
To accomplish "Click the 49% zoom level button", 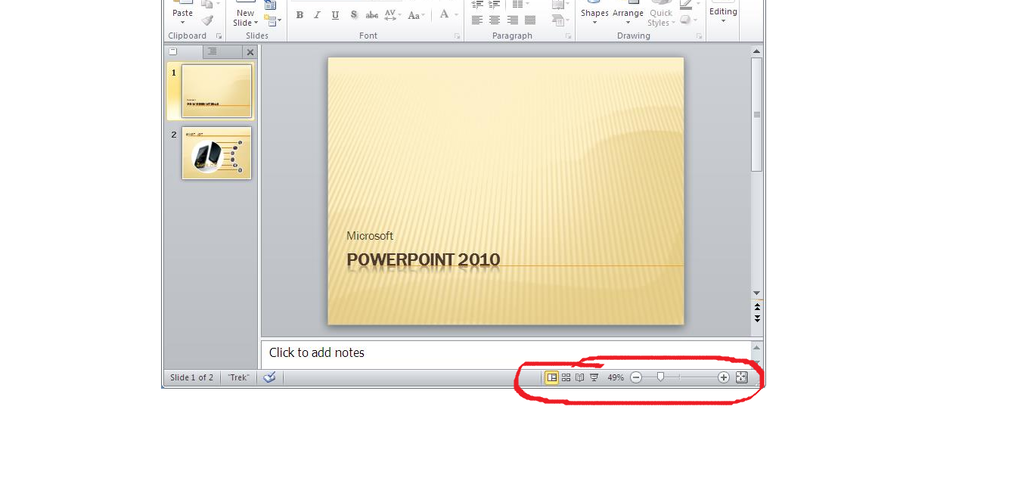I will click(x=615, y=378).
